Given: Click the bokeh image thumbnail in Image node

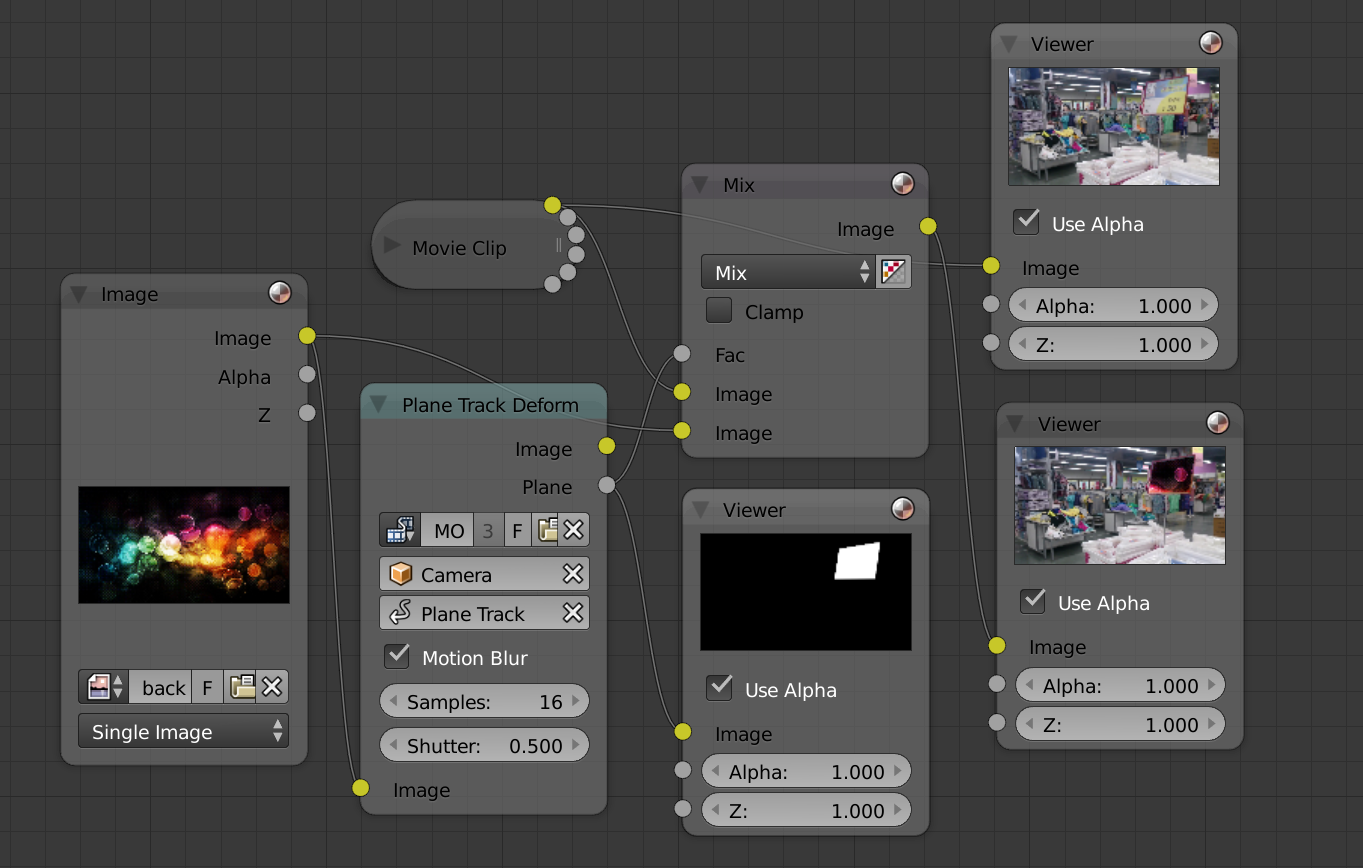Looking at the screenshot, I should click(184, 545).
